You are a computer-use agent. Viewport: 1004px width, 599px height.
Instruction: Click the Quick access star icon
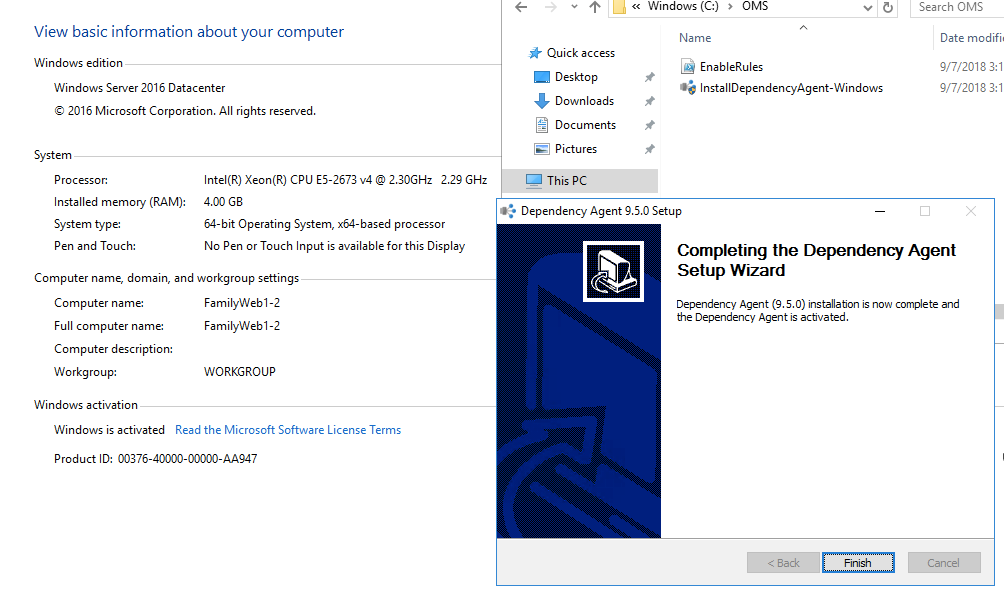pyautogui.click(x=535, y=53)
